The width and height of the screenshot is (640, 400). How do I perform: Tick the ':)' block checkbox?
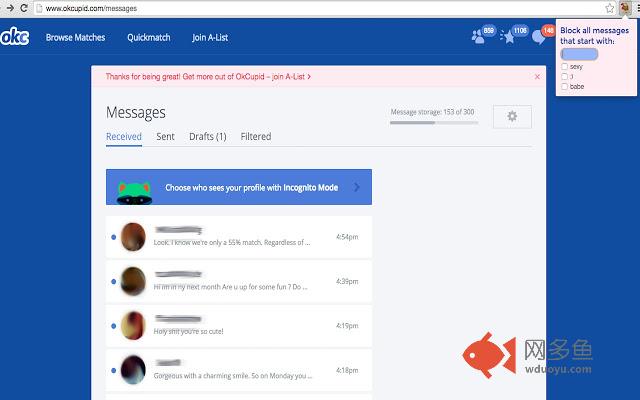tap(564, 76)
